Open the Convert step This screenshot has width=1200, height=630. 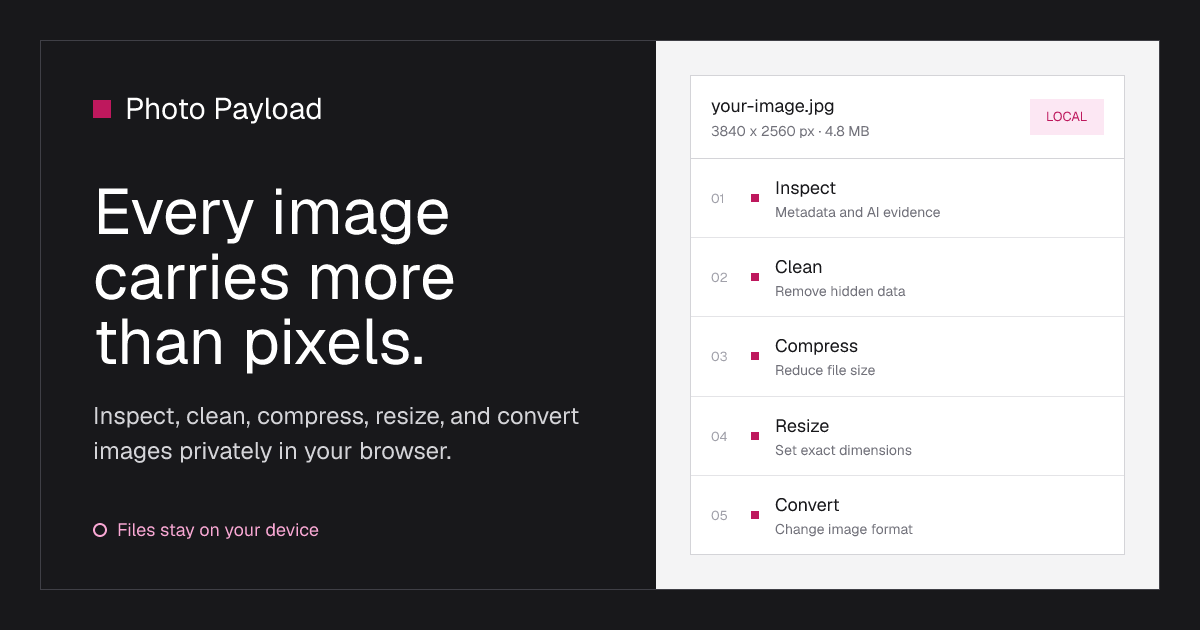click(x=907, y=515)
